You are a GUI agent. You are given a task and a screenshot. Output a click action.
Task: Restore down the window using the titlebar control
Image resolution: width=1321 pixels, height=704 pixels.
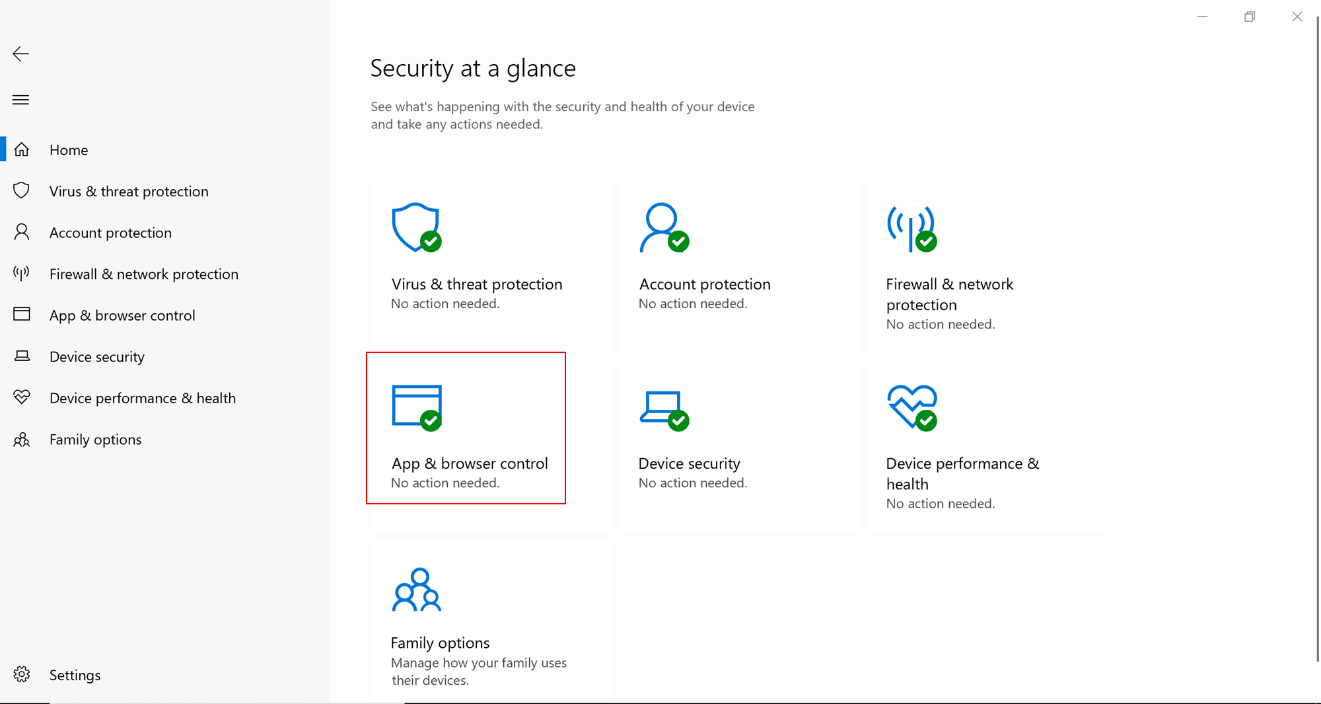1249,16
